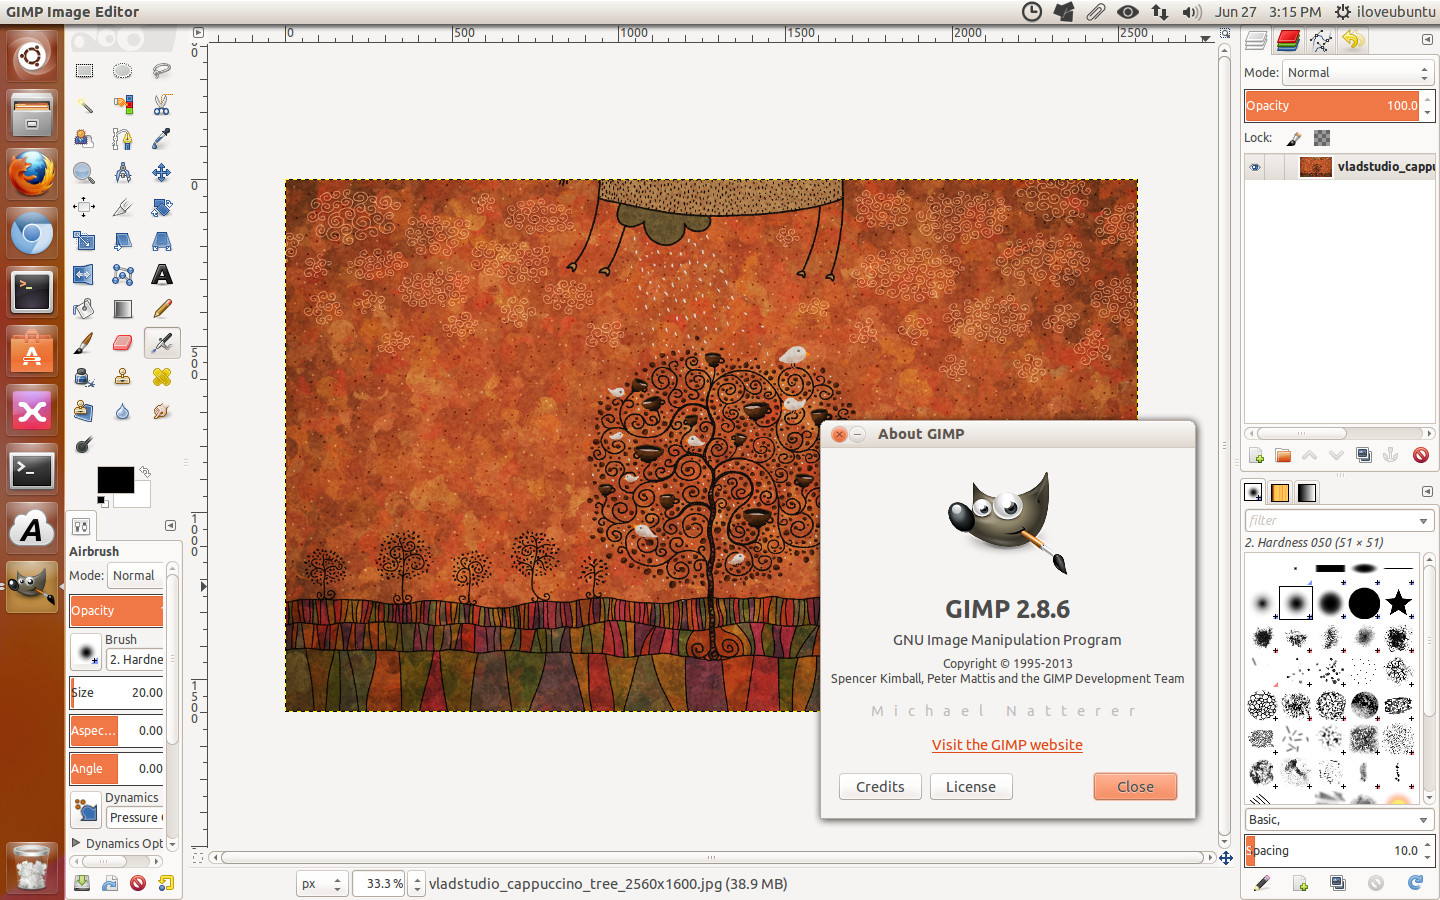
Task: Switch to the Patterns tab
Action: click(1280, 492)
